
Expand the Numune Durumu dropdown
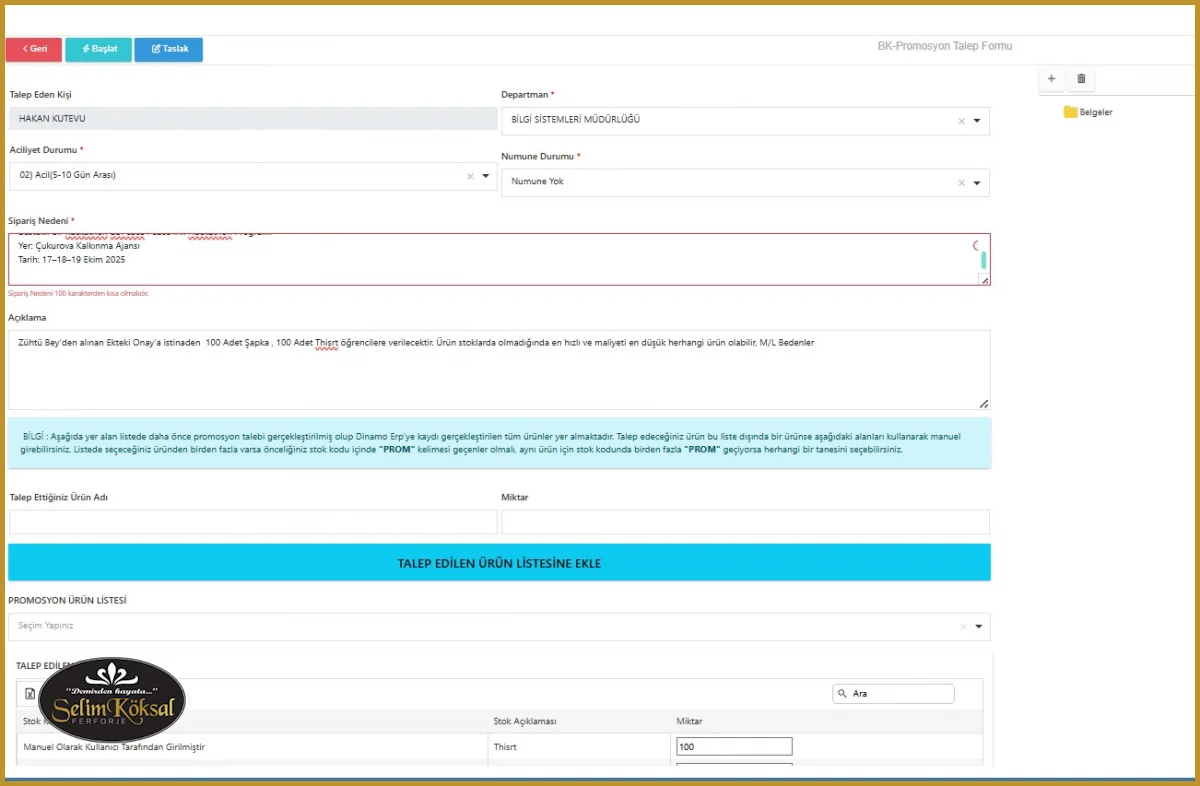tap(977, 183)
